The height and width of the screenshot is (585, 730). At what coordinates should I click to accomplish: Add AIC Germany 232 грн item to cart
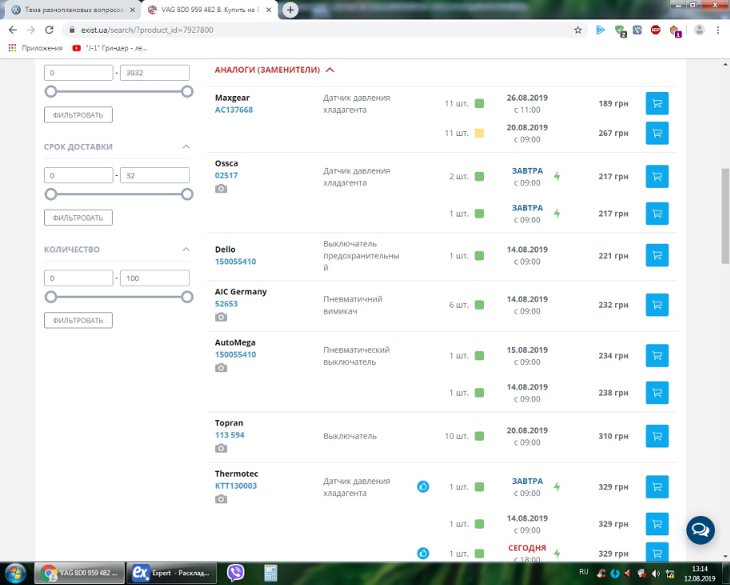[657, 305]
